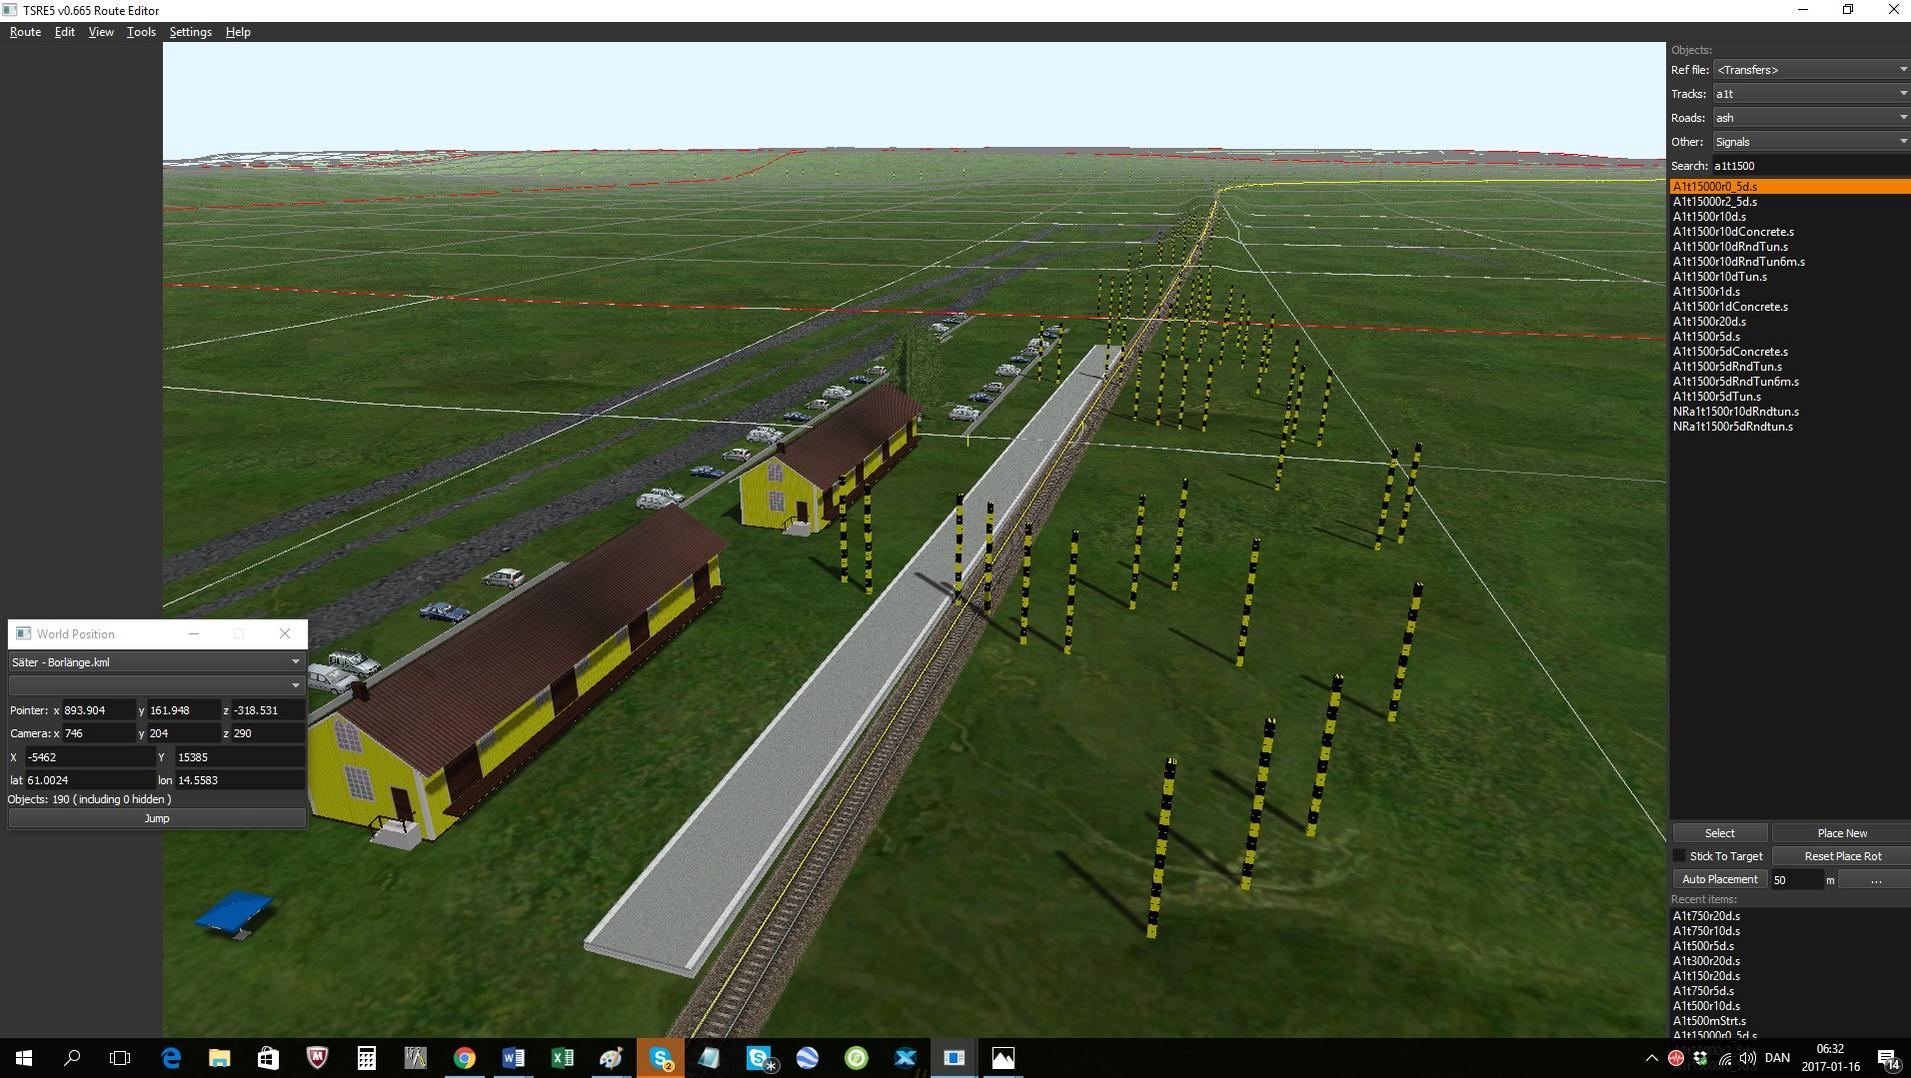Expand the Ref file dropdown
Image resolution: width=1911 pixels, height=1078 pixels.
(x=1811, y=70)
